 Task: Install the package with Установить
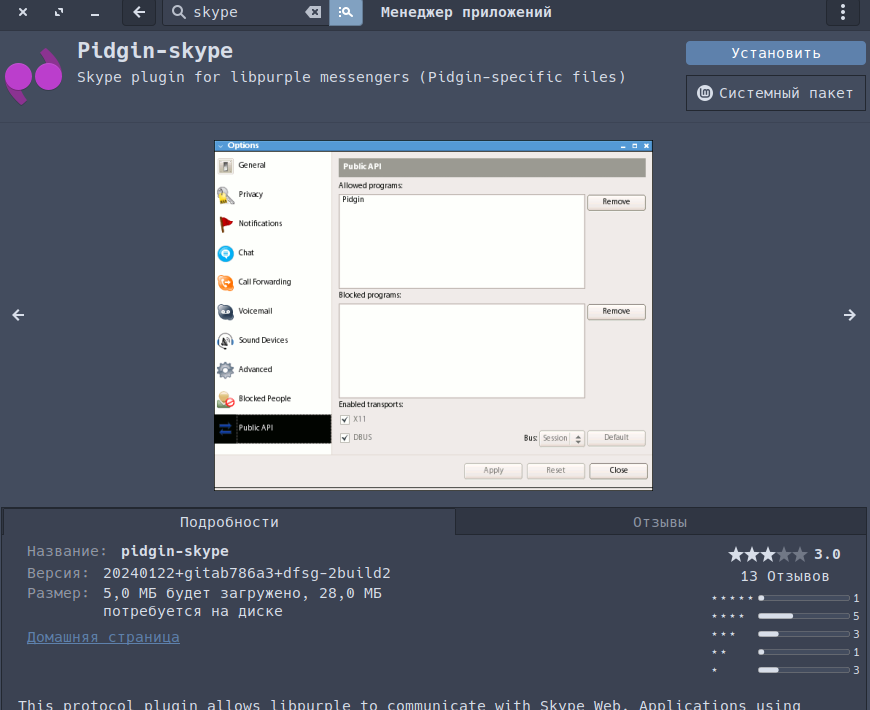point(775,53)
